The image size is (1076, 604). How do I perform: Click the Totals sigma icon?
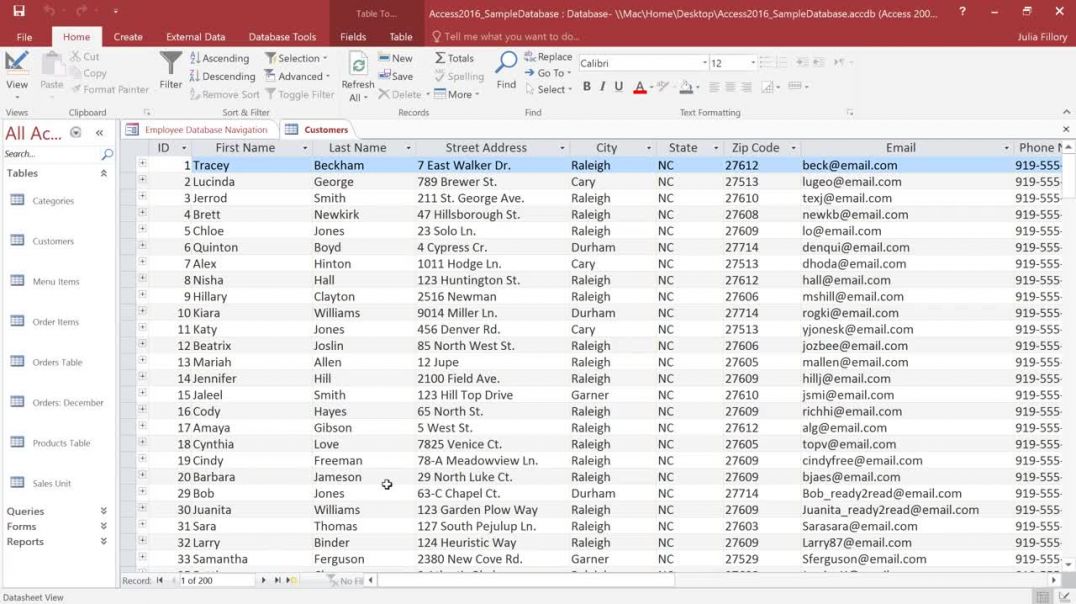pos(440,58)
